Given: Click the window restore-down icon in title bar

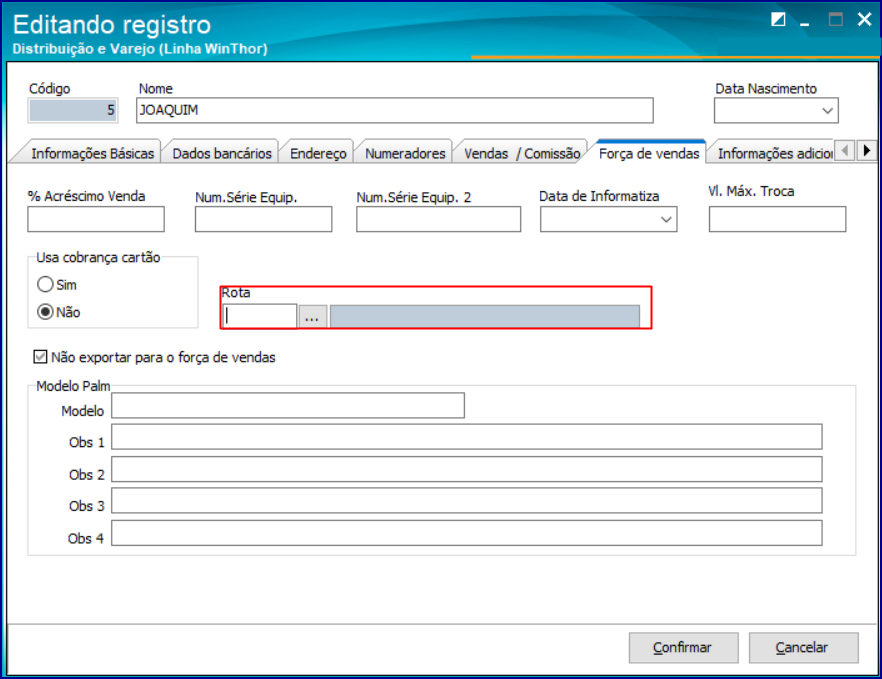Looking at the screenshot, I should coord(778,20).
